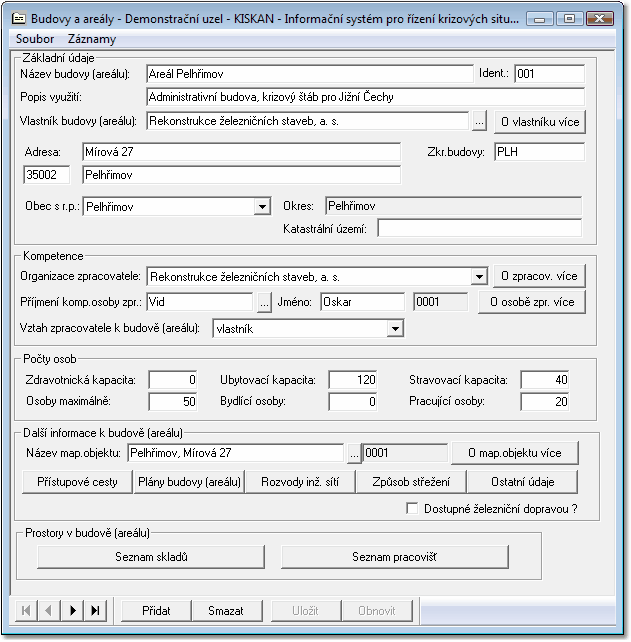The width and height of the screenshot is (631, 642).
Task: Minimize the Budovy a areály window
Action: [539, 19]
